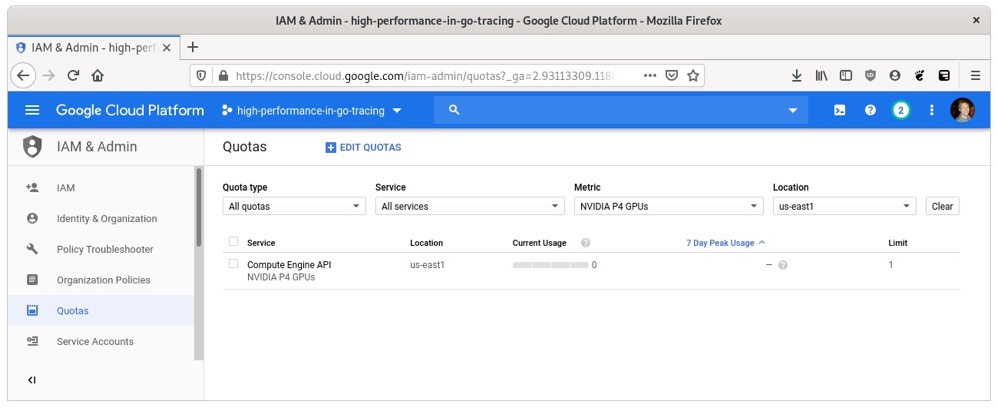
Task: Click the IAM & Admin sidebar heading
Action: click(97, 146)
